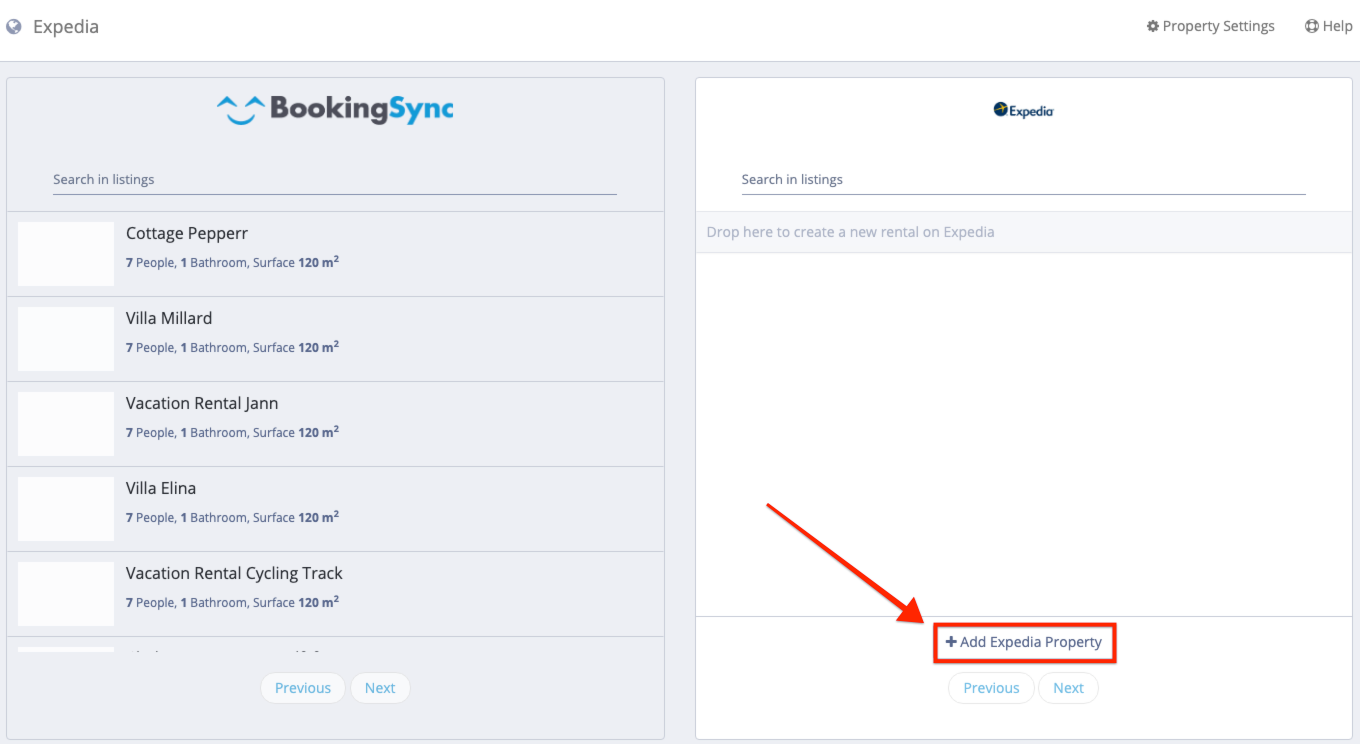The height and width of the screenshot is (744, 1360).
Task: Open Help via the lifebuoy icon
Action: [1311, 27]
